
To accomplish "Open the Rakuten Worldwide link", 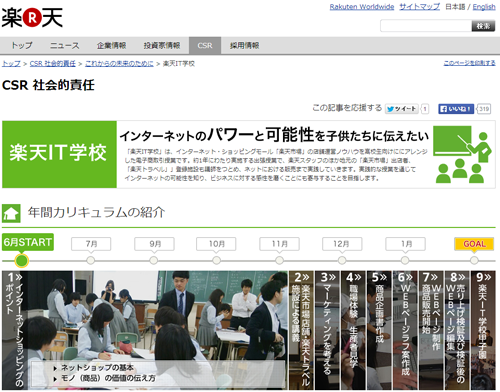I will click(362, 7).
